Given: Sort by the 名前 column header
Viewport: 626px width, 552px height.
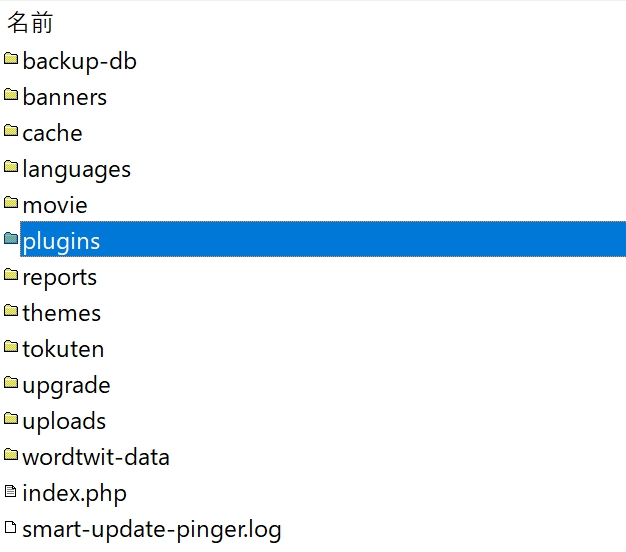Looking at the screenshot, I should tap(30, 22).
